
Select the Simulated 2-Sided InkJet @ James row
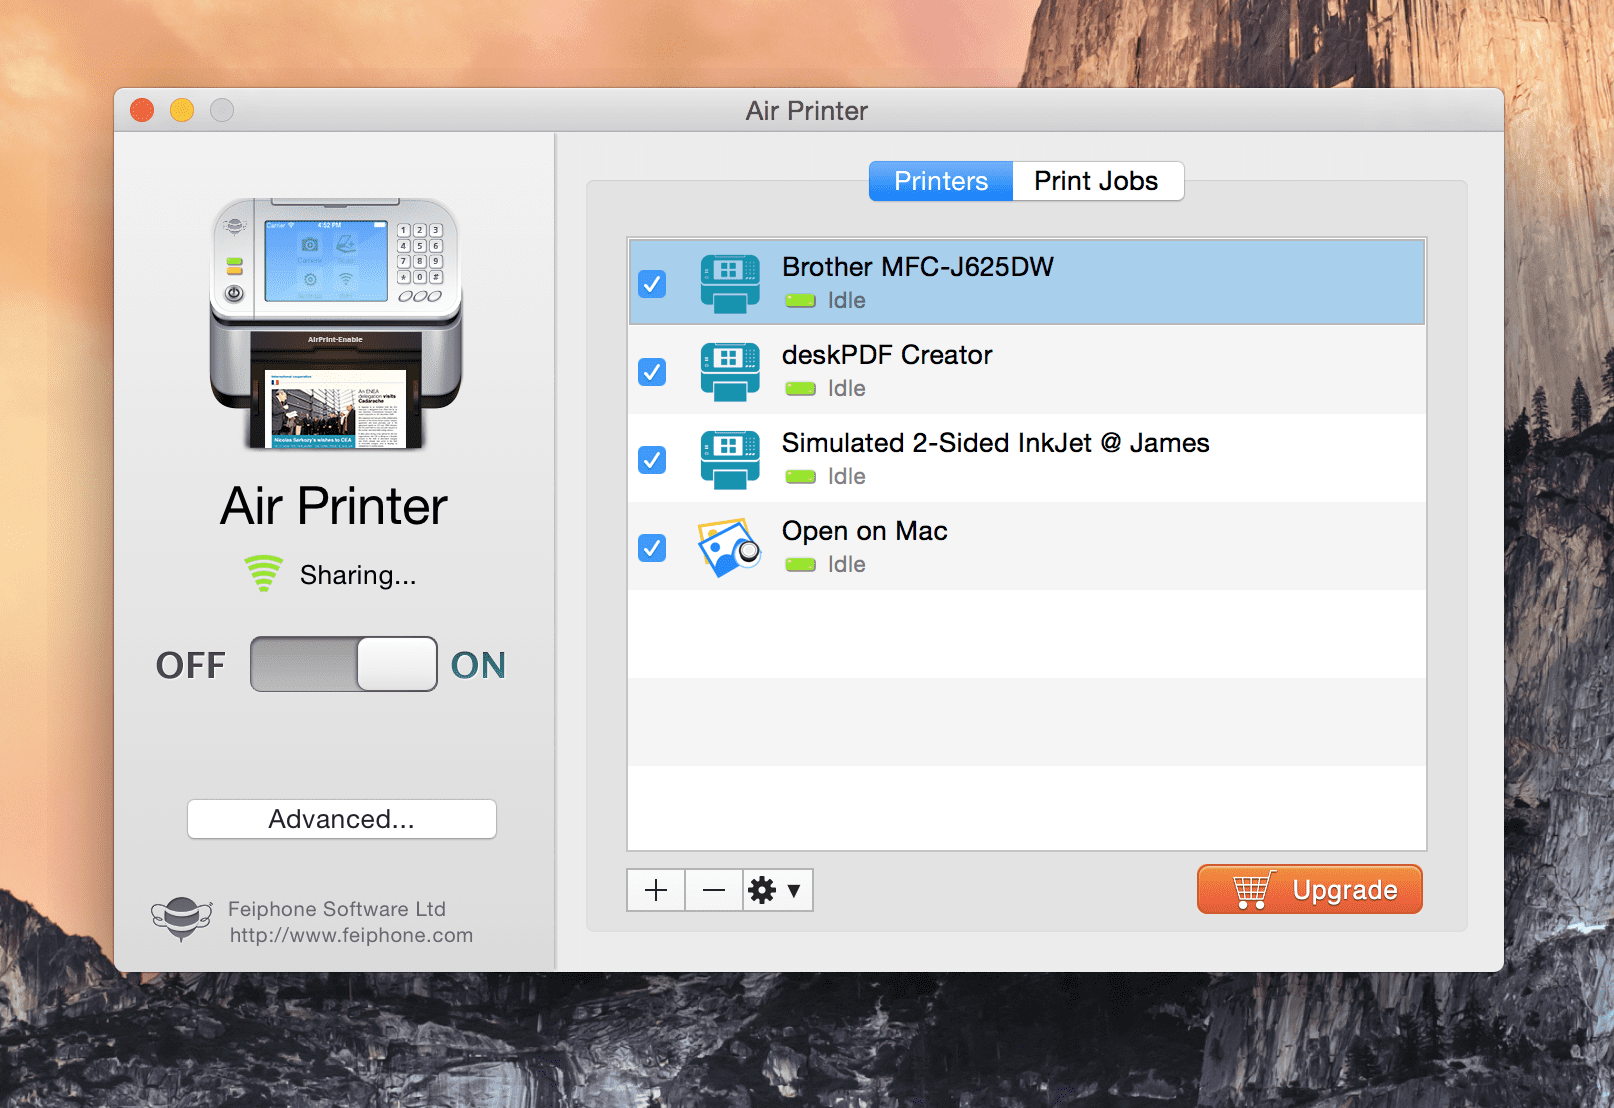[1027, 460]
